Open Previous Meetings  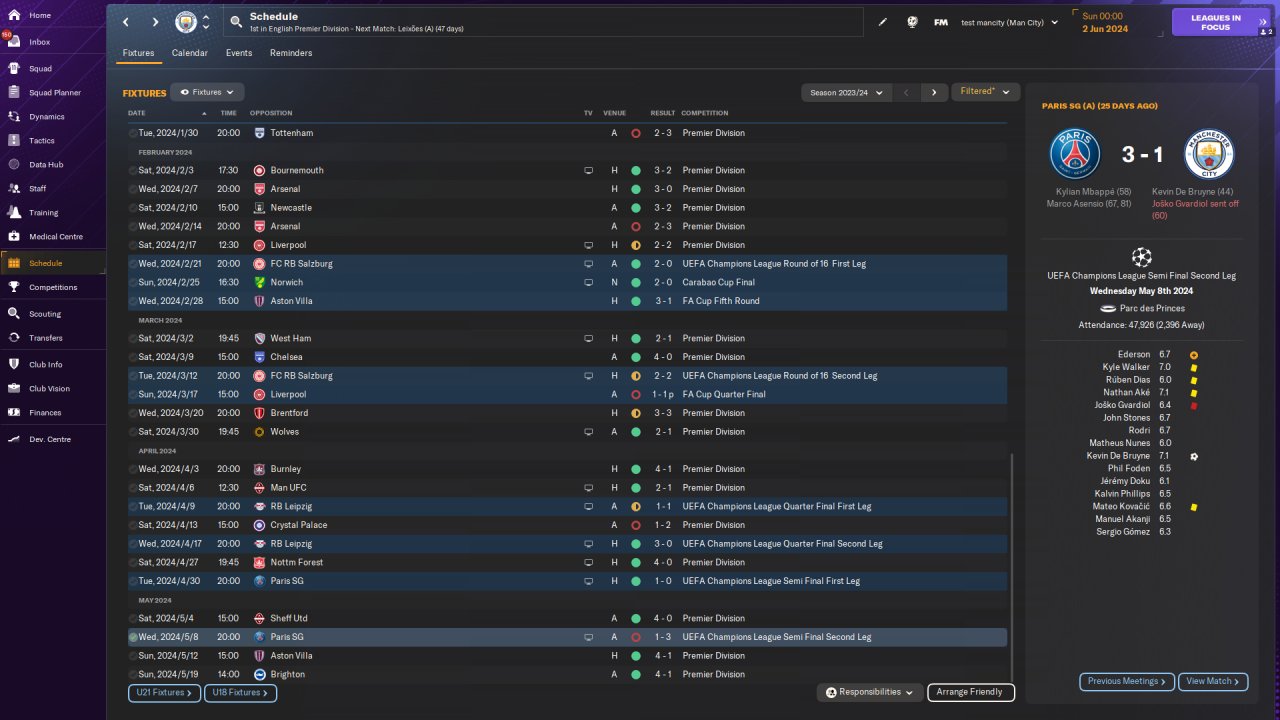tap(1126, 681)
